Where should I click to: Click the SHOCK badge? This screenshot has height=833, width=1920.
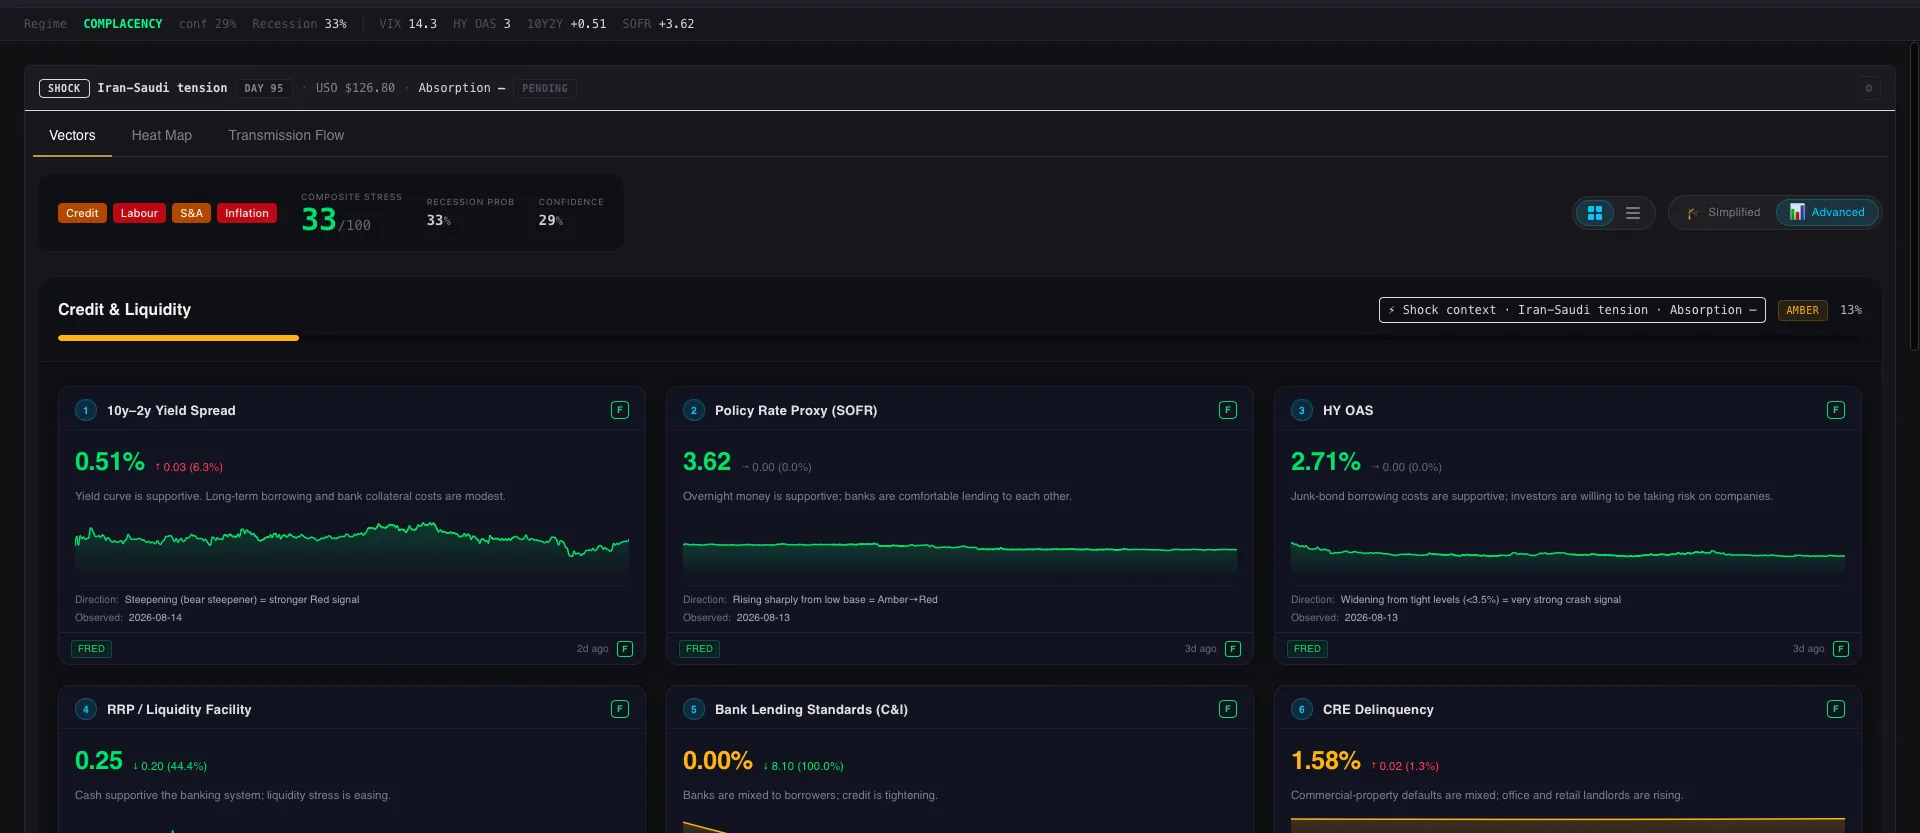(64, 88)
